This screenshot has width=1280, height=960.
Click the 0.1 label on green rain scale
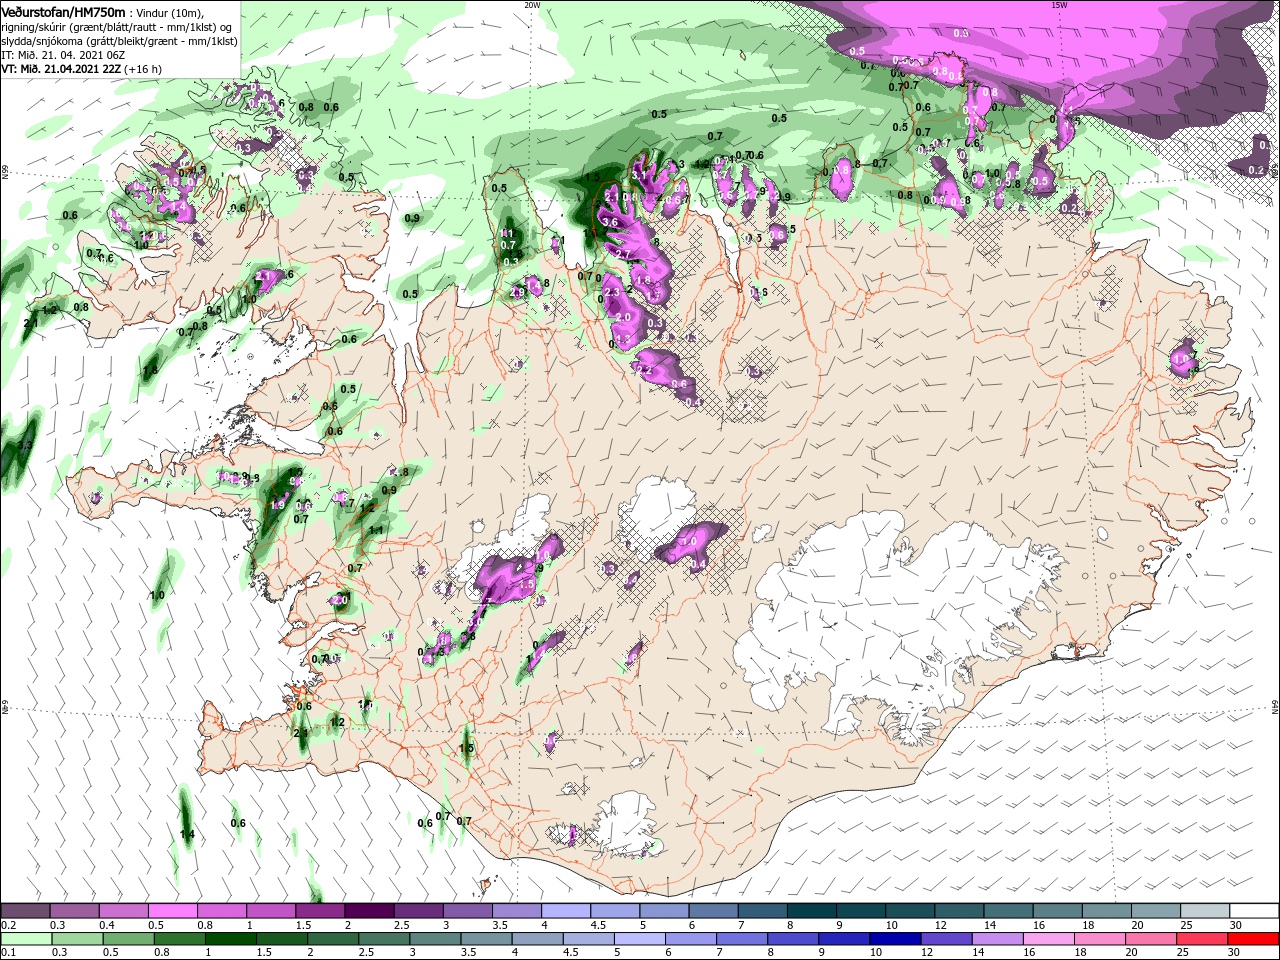click(x=7, y=953)
